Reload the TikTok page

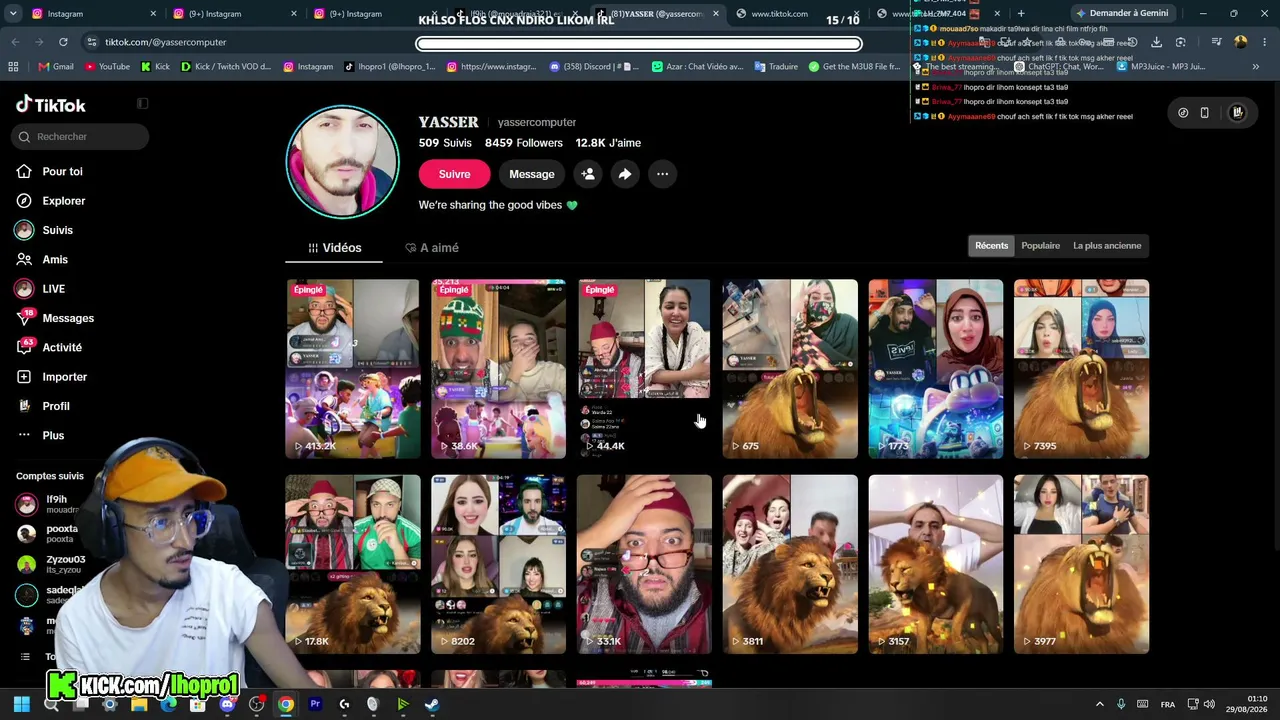click(x=63, y=42)
